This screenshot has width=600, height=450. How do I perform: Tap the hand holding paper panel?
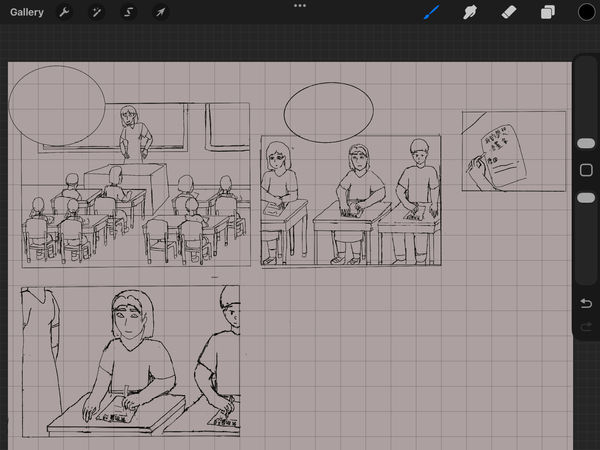click(x=514, y=151)
